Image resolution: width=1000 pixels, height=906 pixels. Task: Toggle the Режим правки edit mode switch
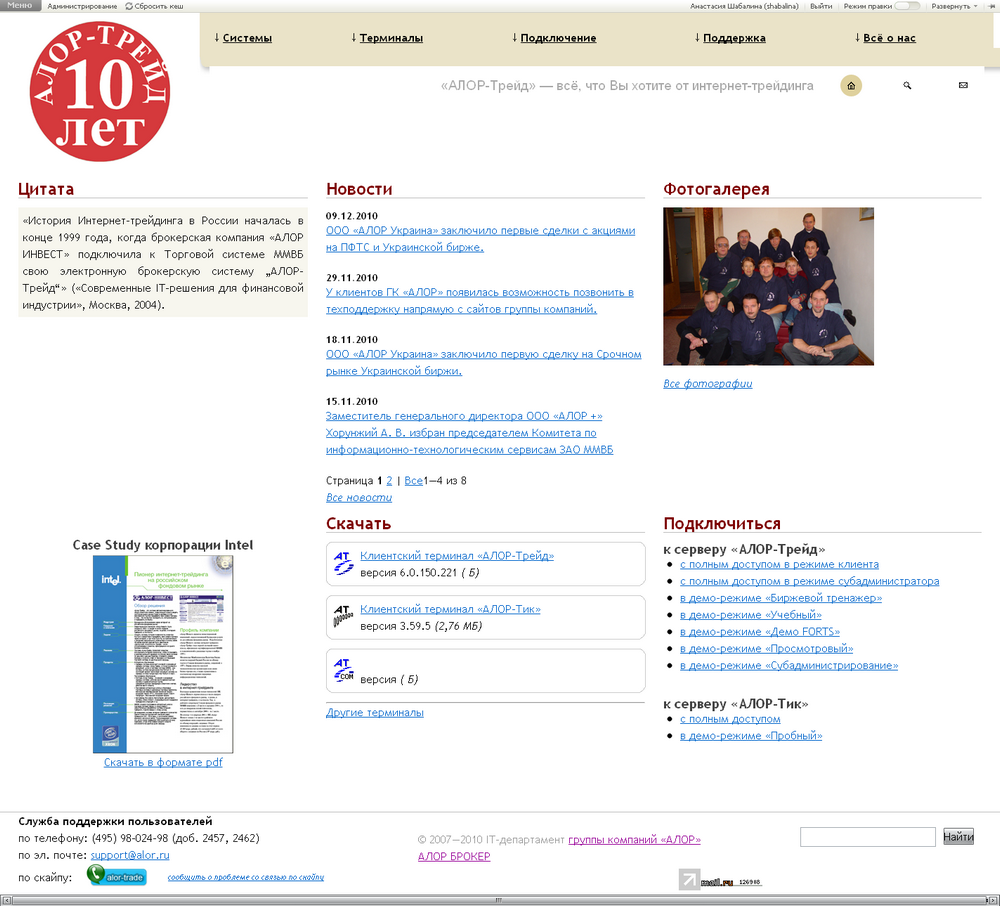(x=907, y=6)
